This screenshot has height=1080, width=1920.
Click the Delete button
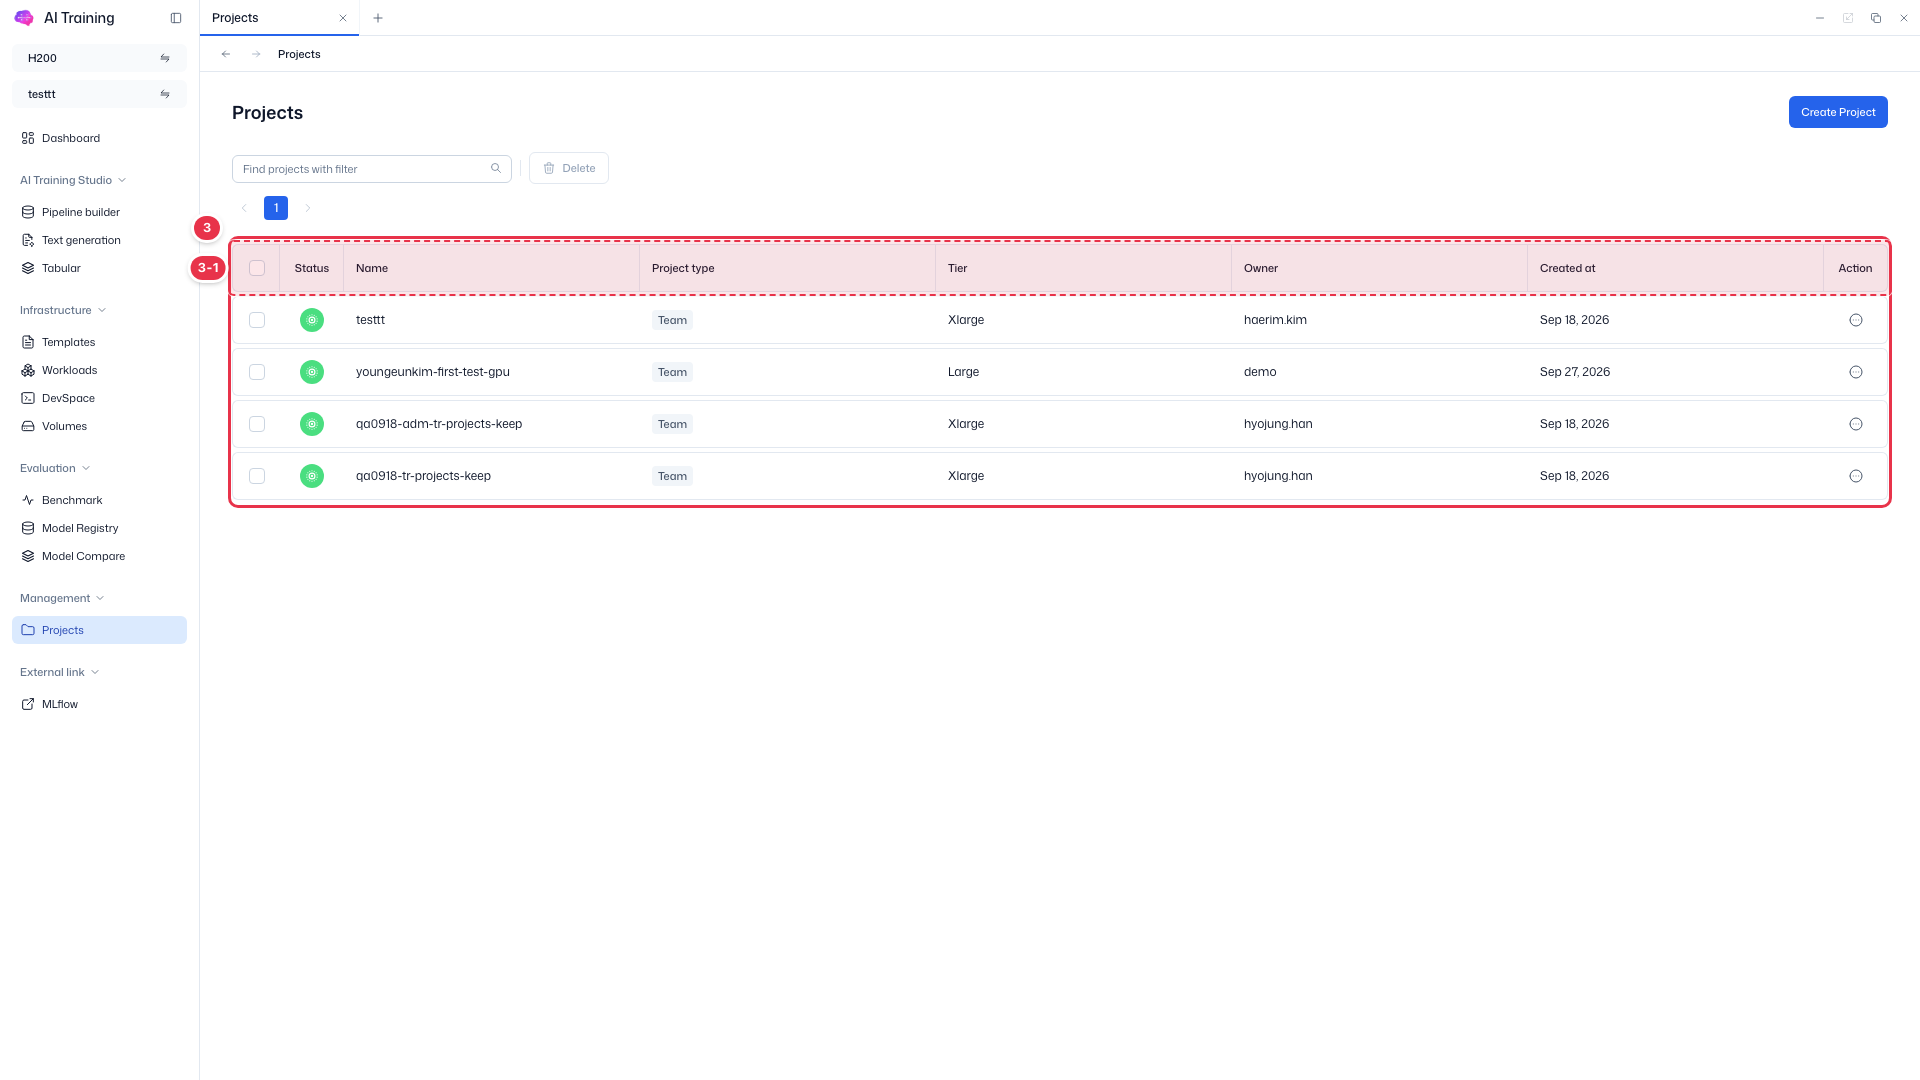pos(569,168)
